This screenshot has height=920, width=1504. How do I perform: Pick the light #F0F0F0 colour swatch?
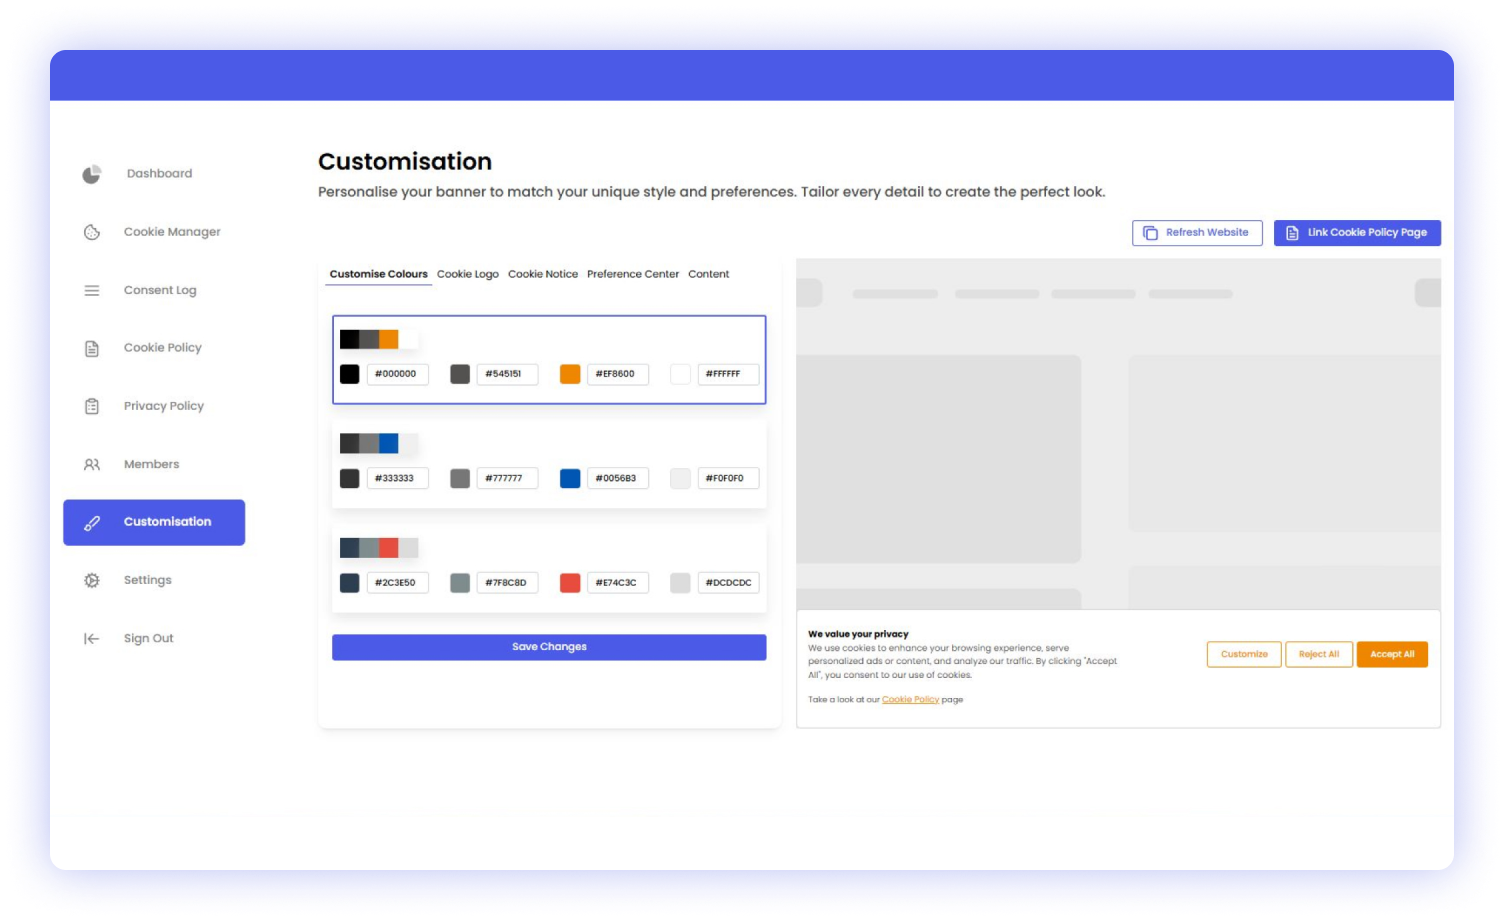click(x=680, y=478)
